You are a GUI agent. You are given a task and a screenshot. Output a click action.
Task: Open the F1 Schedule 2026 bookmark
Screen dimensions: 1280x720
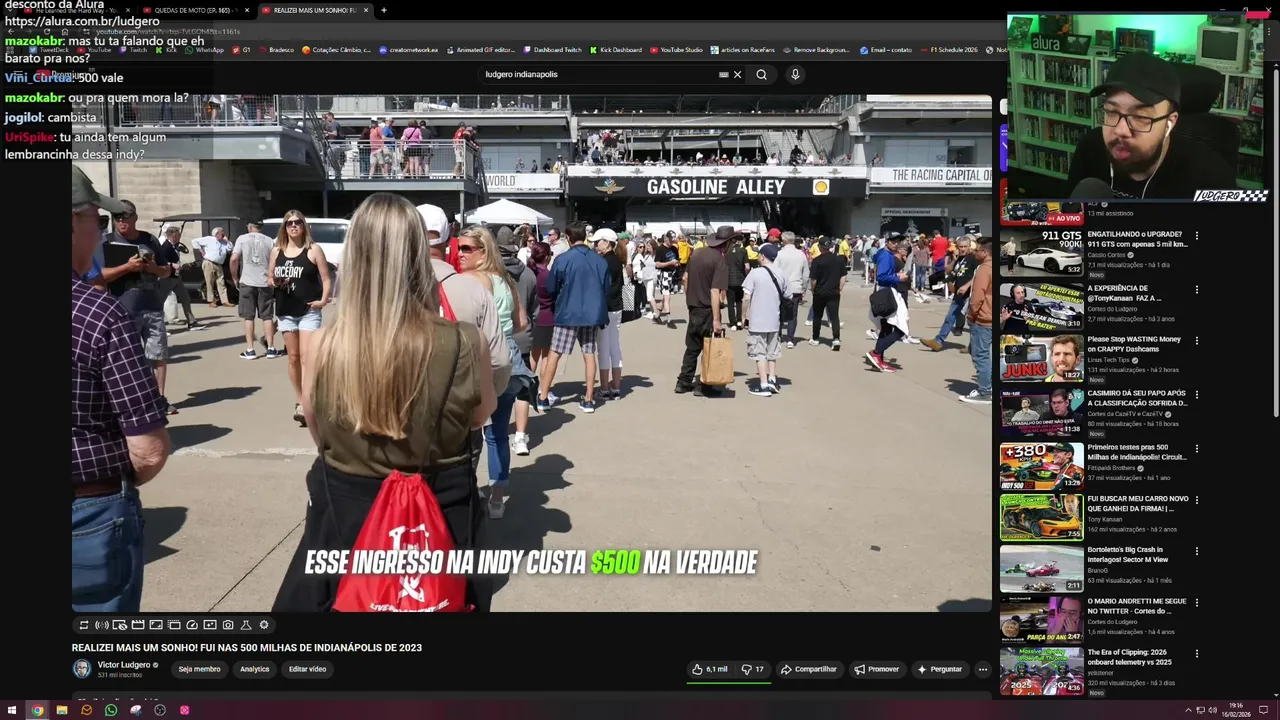(x=948, y=50)
